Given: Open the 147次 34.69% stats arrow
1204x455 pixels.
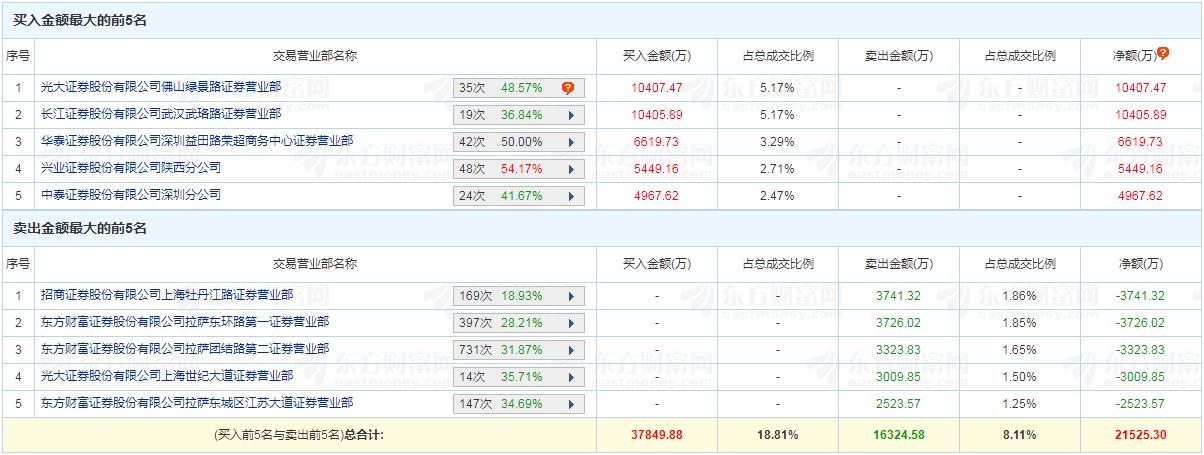Looking at the screenshot, I should (x=570, y=404).
